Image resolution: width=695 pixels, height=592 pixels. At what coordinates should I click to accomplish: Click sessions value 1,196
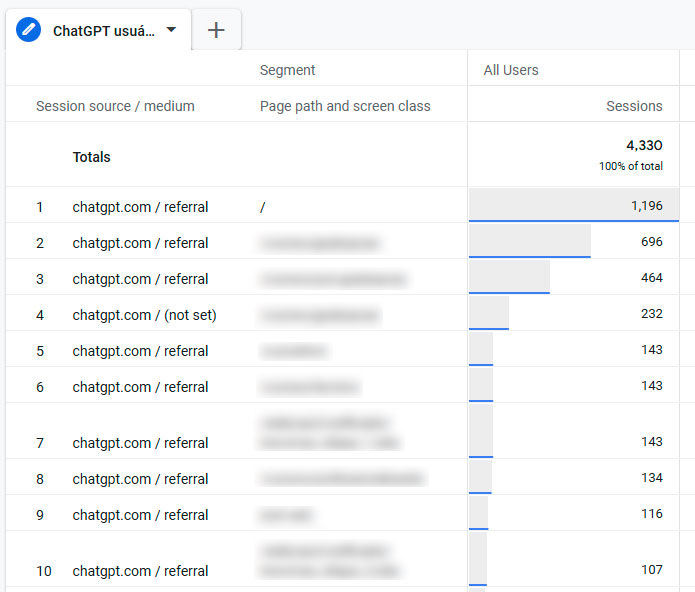tap(647, 206)
